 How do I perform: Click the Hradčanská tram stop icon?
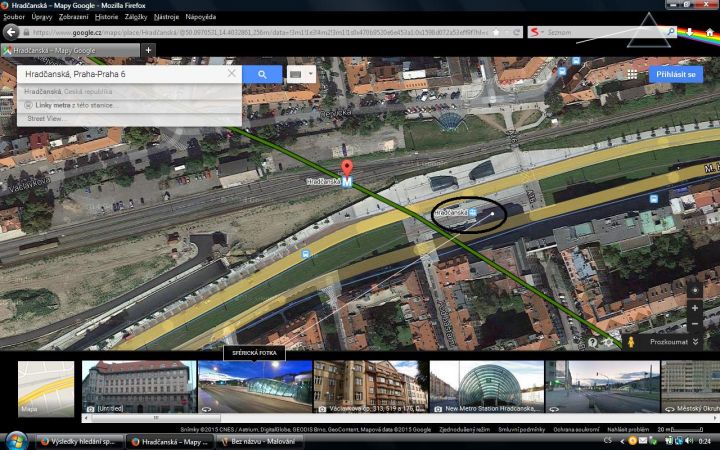pyautogui.click(x=472, y=212)
